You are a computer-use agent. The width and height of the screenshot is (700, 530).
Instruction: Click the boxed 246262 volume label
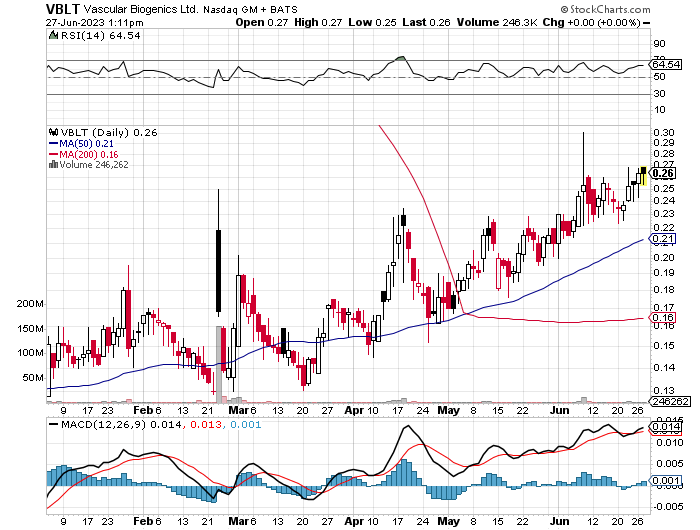tap(671, 401)
